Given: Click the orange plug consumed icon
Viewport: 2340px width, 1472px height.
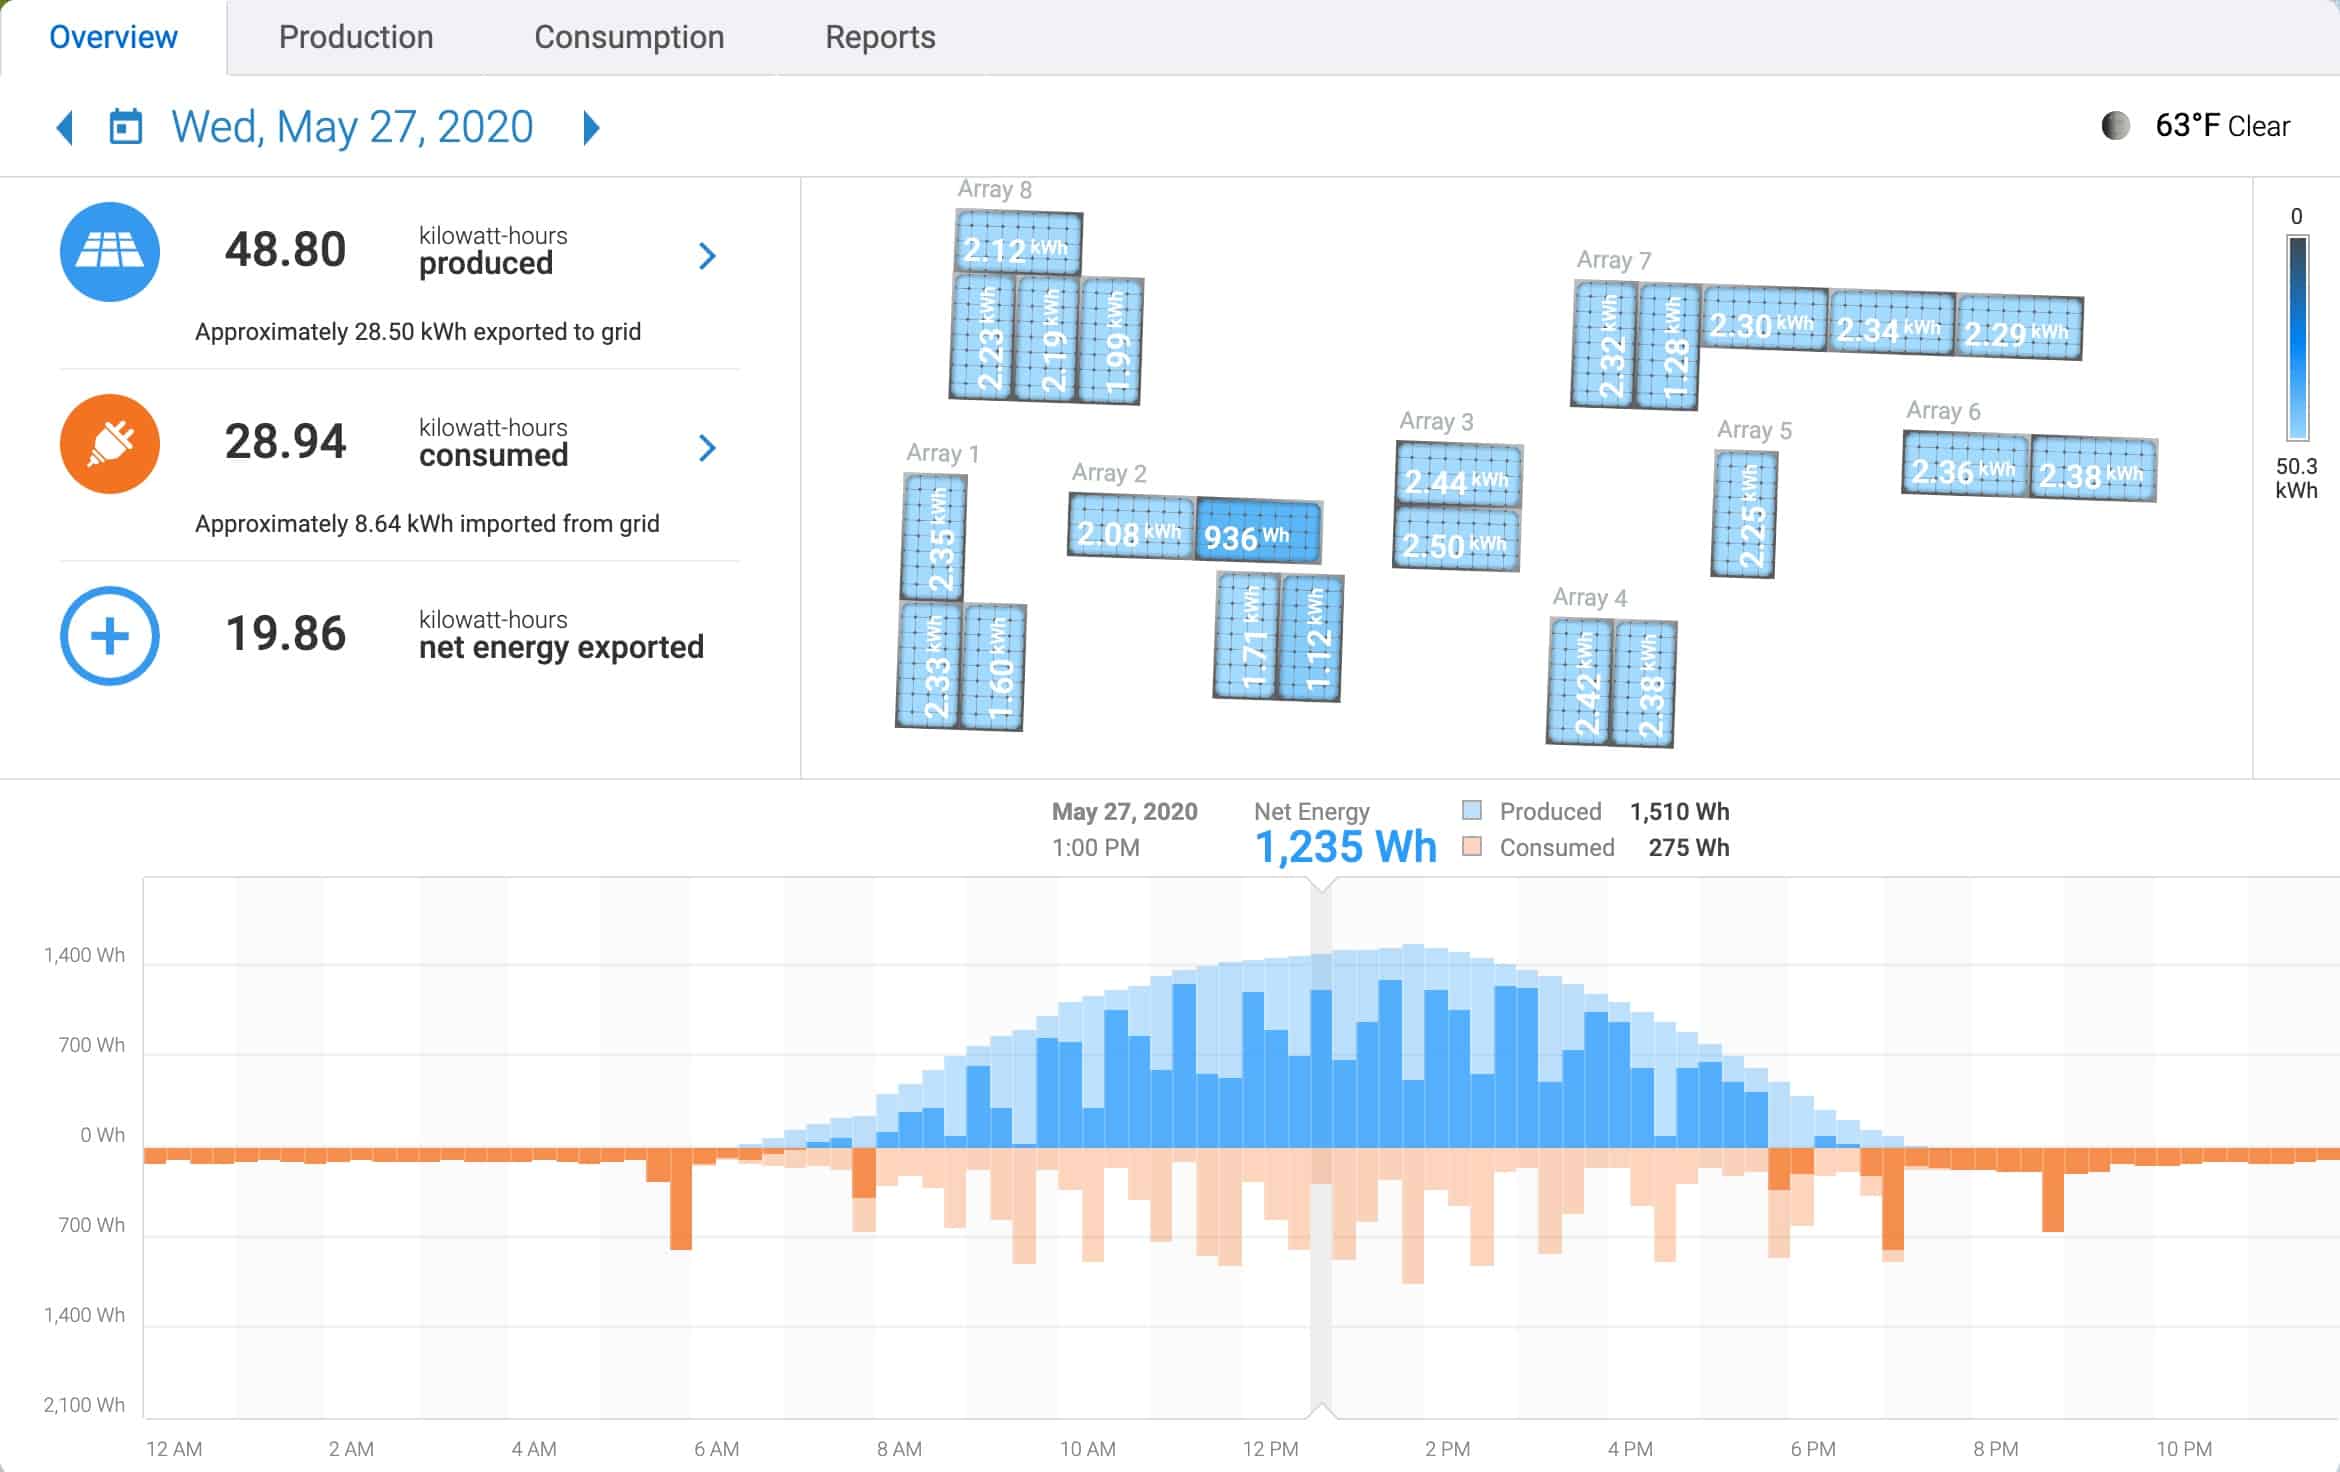Looking at the screenshot, I should [110, 444].
